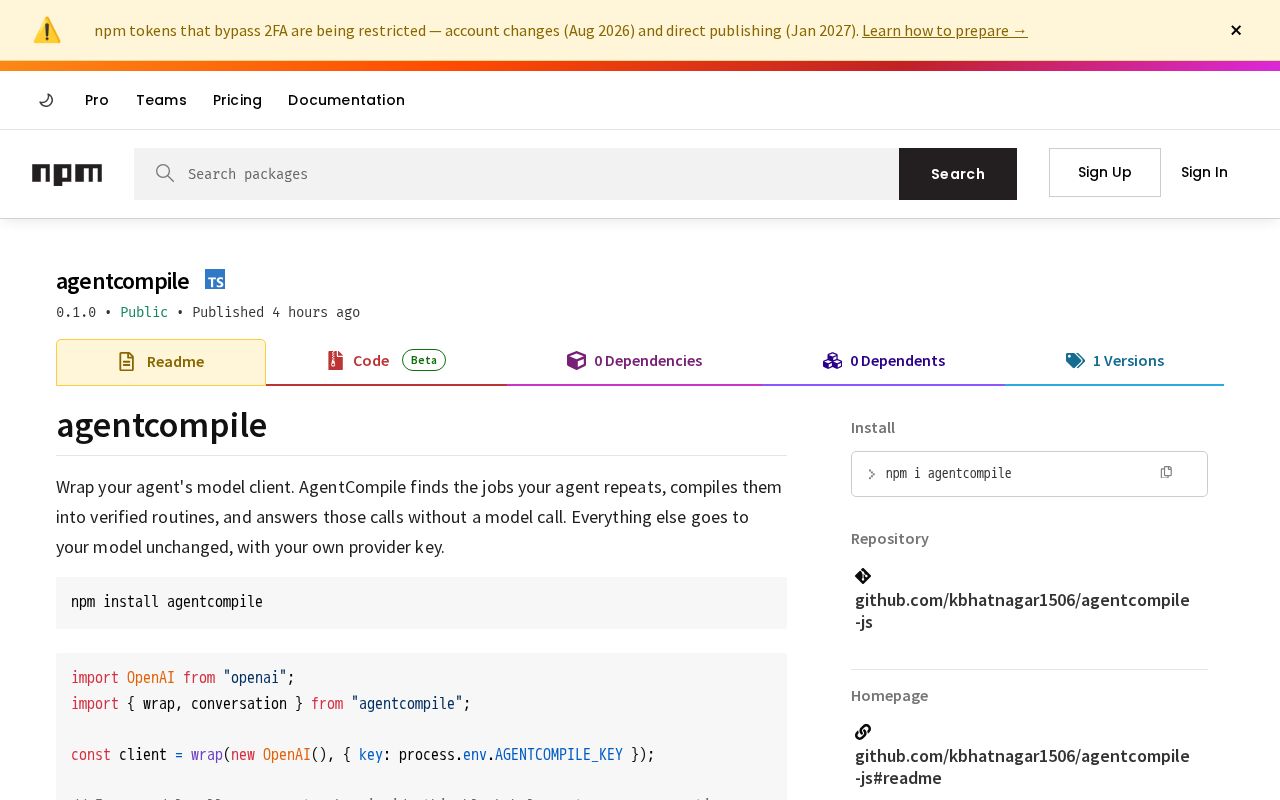This screenshot has height=800, width=1280.
Task: Click the homepage link chain icon
Action: [863, 732]
